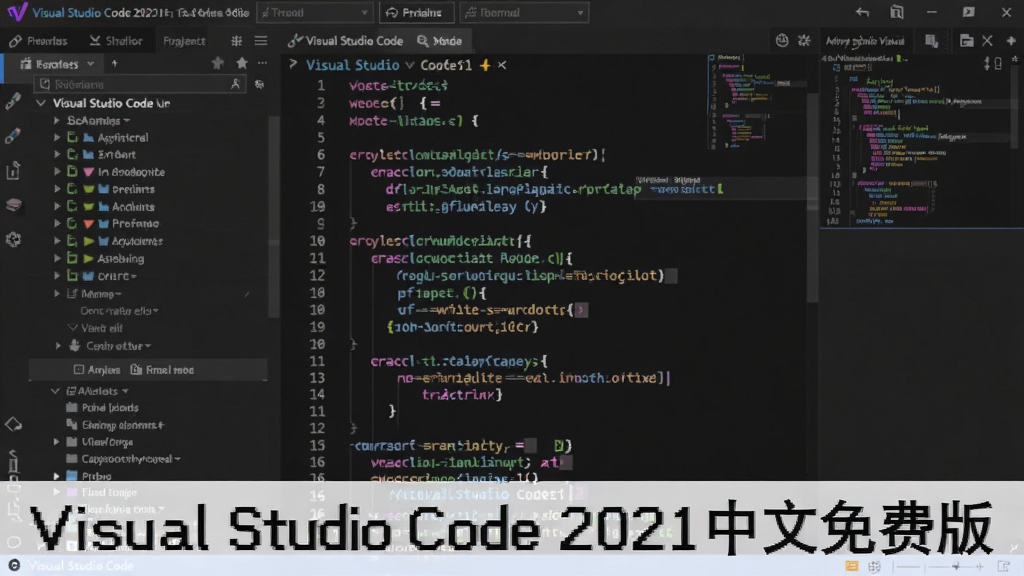Open the Trtood dropdown in the title bar
1024x576 pixels.
tap(315, 12)
